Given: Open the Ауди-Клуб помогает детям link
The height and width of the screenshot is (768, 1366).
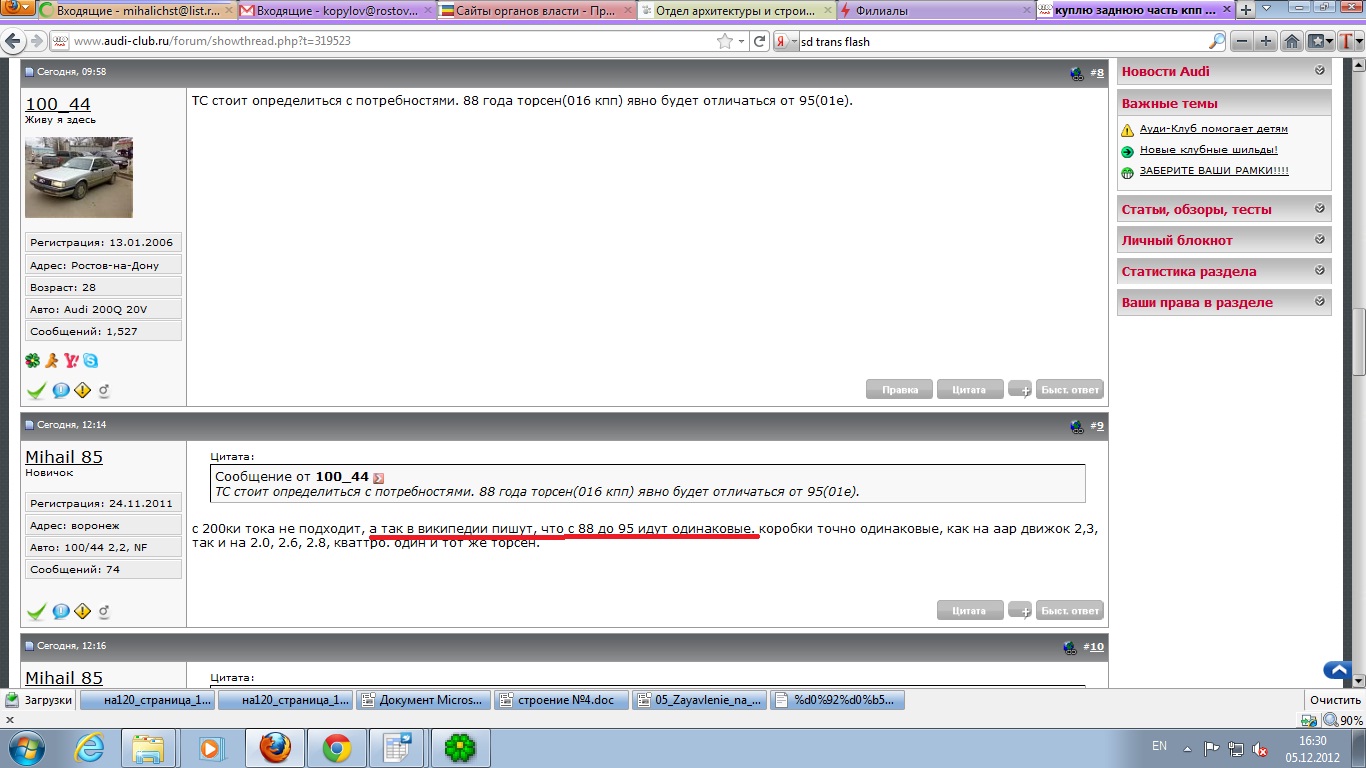Looking at the screenshot, I should tap(1213, 129).
